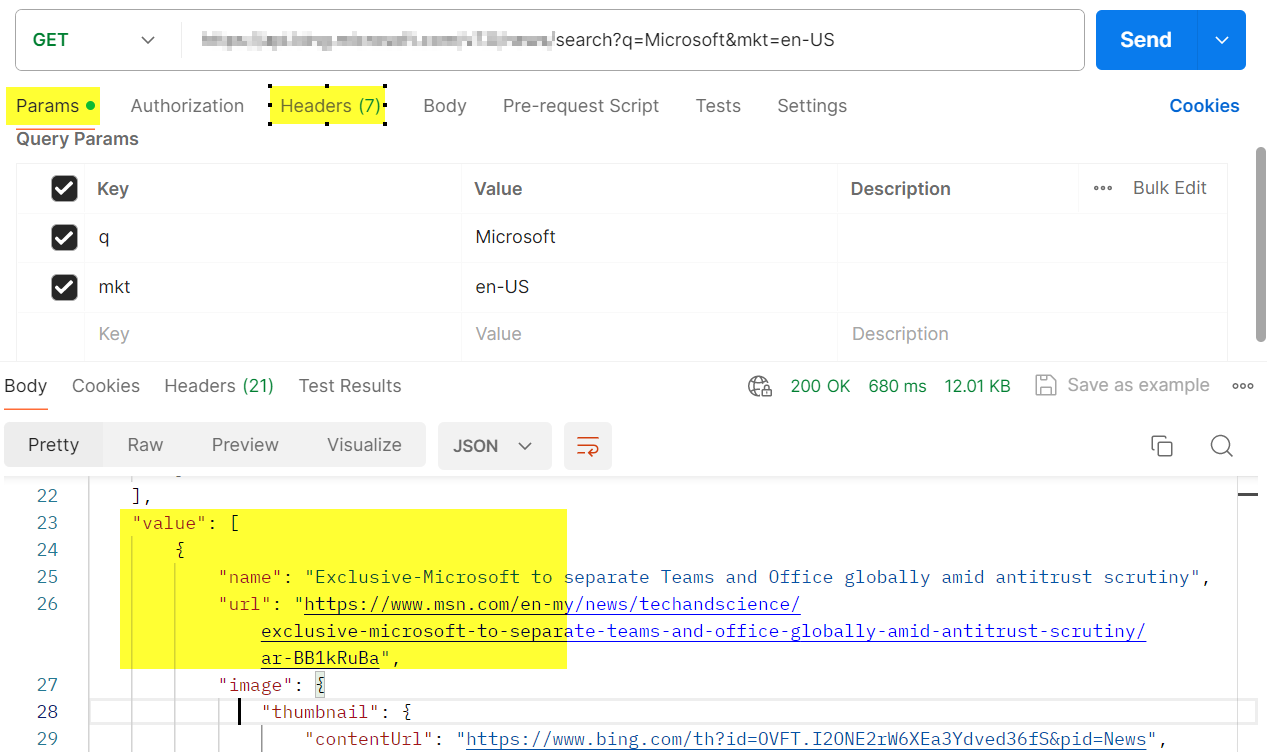The image size is (1267, 754).
Task: Open the Test Results tab
Action: (x=350, y=386)
